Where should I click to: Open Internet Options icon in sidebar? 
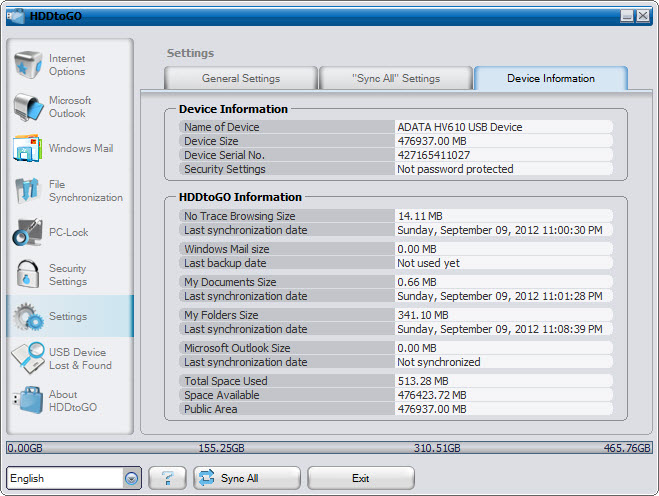(x=28, y=65)
